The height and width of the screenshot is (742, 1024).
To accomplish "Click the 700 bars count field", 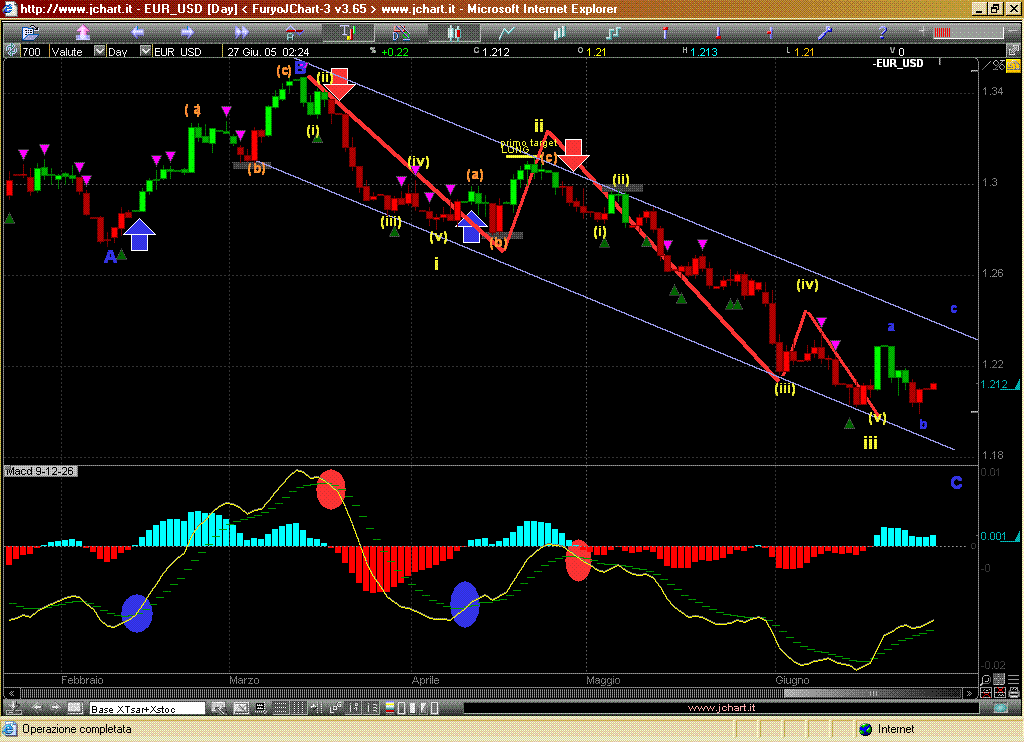I will [x=32, y=51].
